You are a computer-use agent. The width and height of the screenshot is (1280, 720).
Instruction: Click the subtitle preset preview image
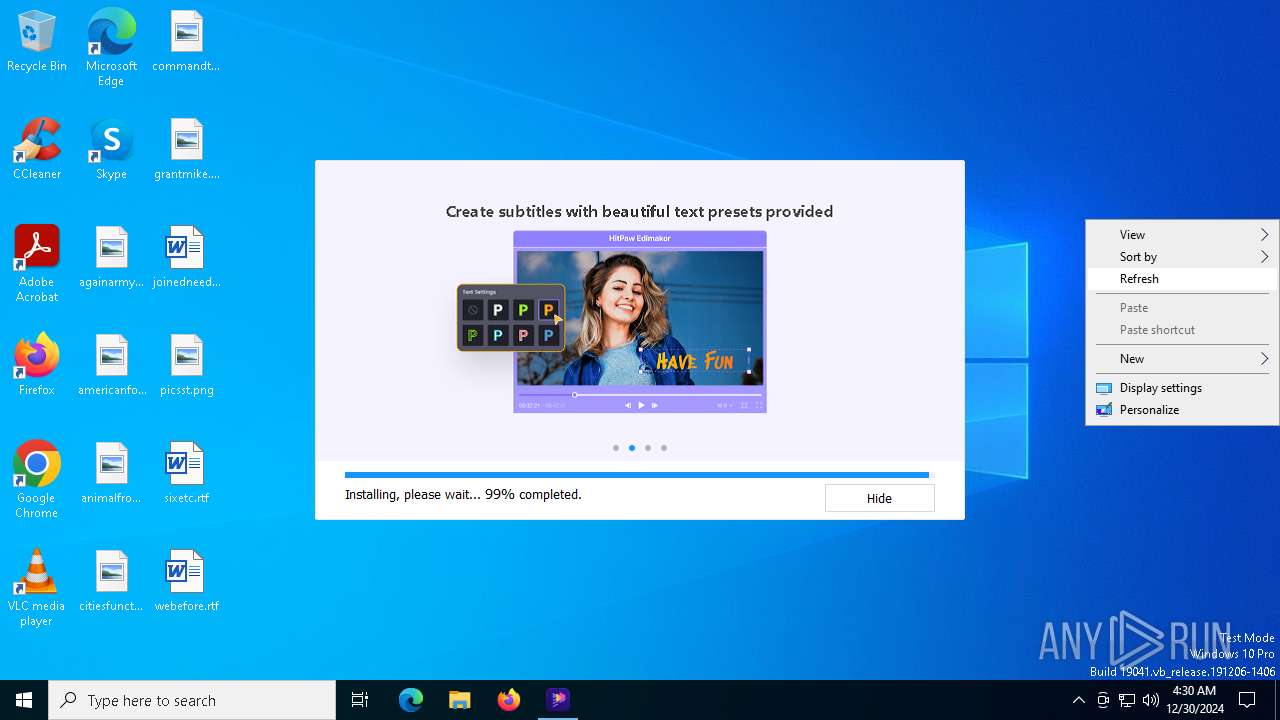pyautogui.click(x=612, y=322)
